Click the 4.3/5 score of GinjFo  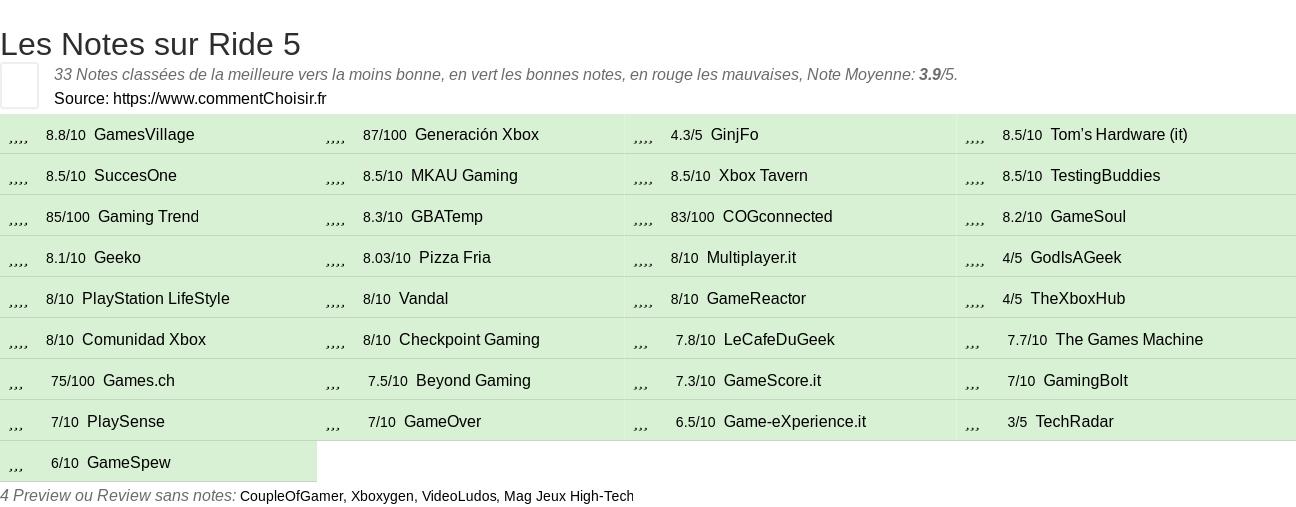pos(687,135)
